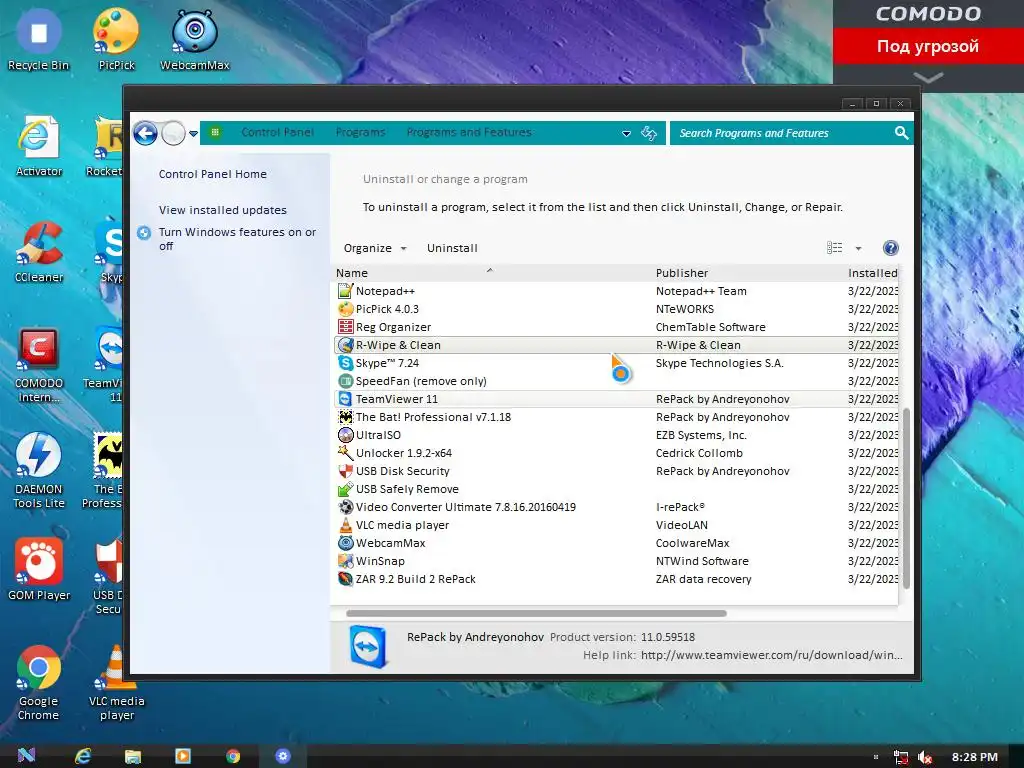Open the Organize dropdown menu

click(x=375, y=248)
